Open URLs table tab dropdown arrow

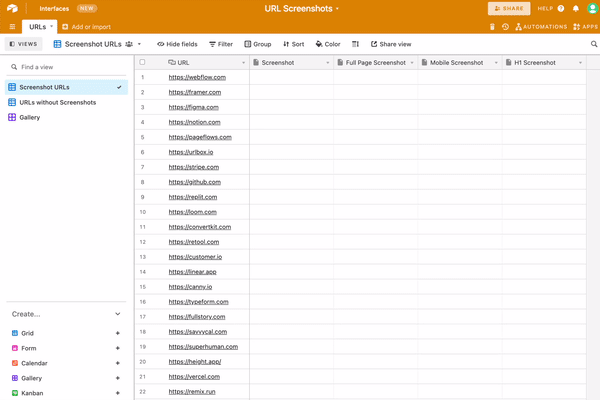52,26
